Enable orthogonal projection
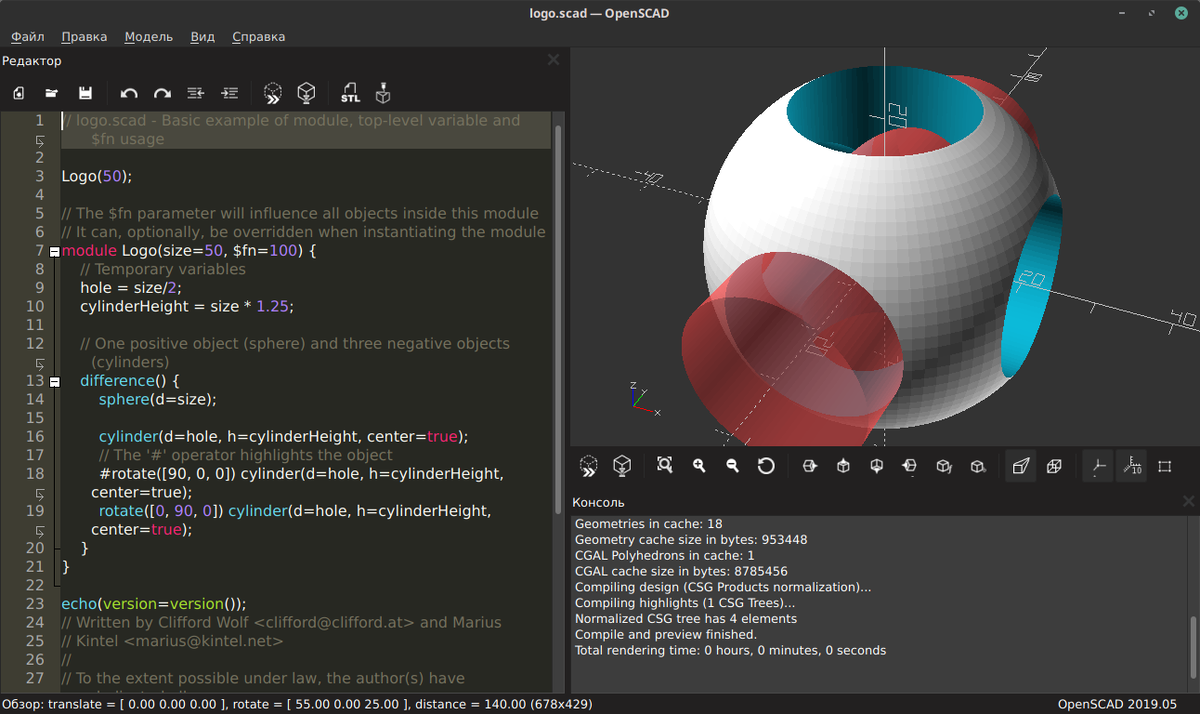This screenshot has width=1200, height=714. [x=1054, y=465]
